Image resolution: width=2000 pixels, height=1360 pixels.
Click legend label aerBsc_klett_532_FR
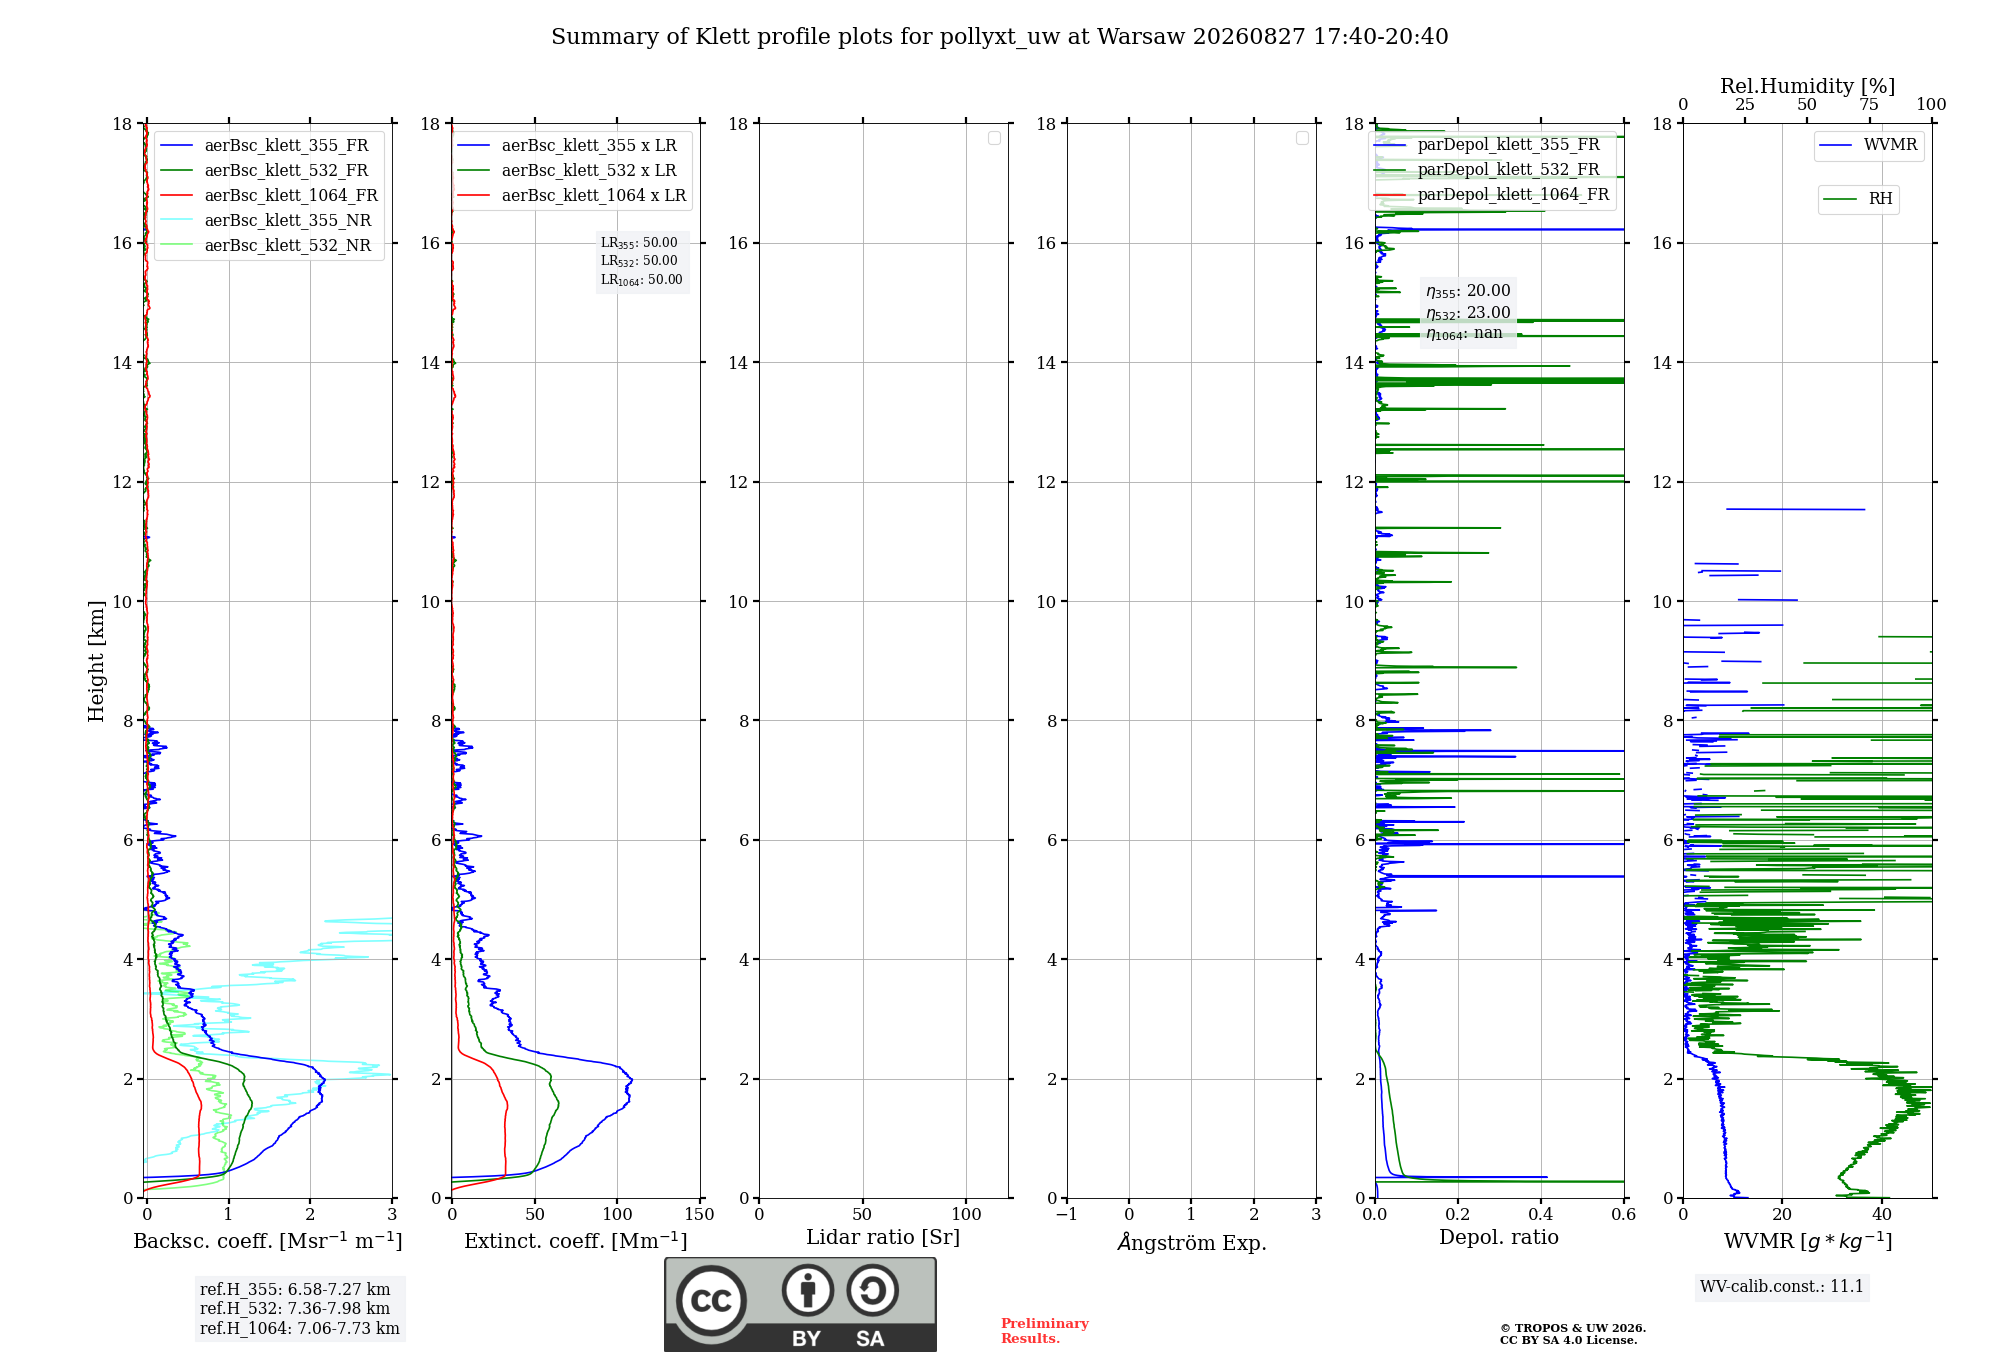click(286, 171)
